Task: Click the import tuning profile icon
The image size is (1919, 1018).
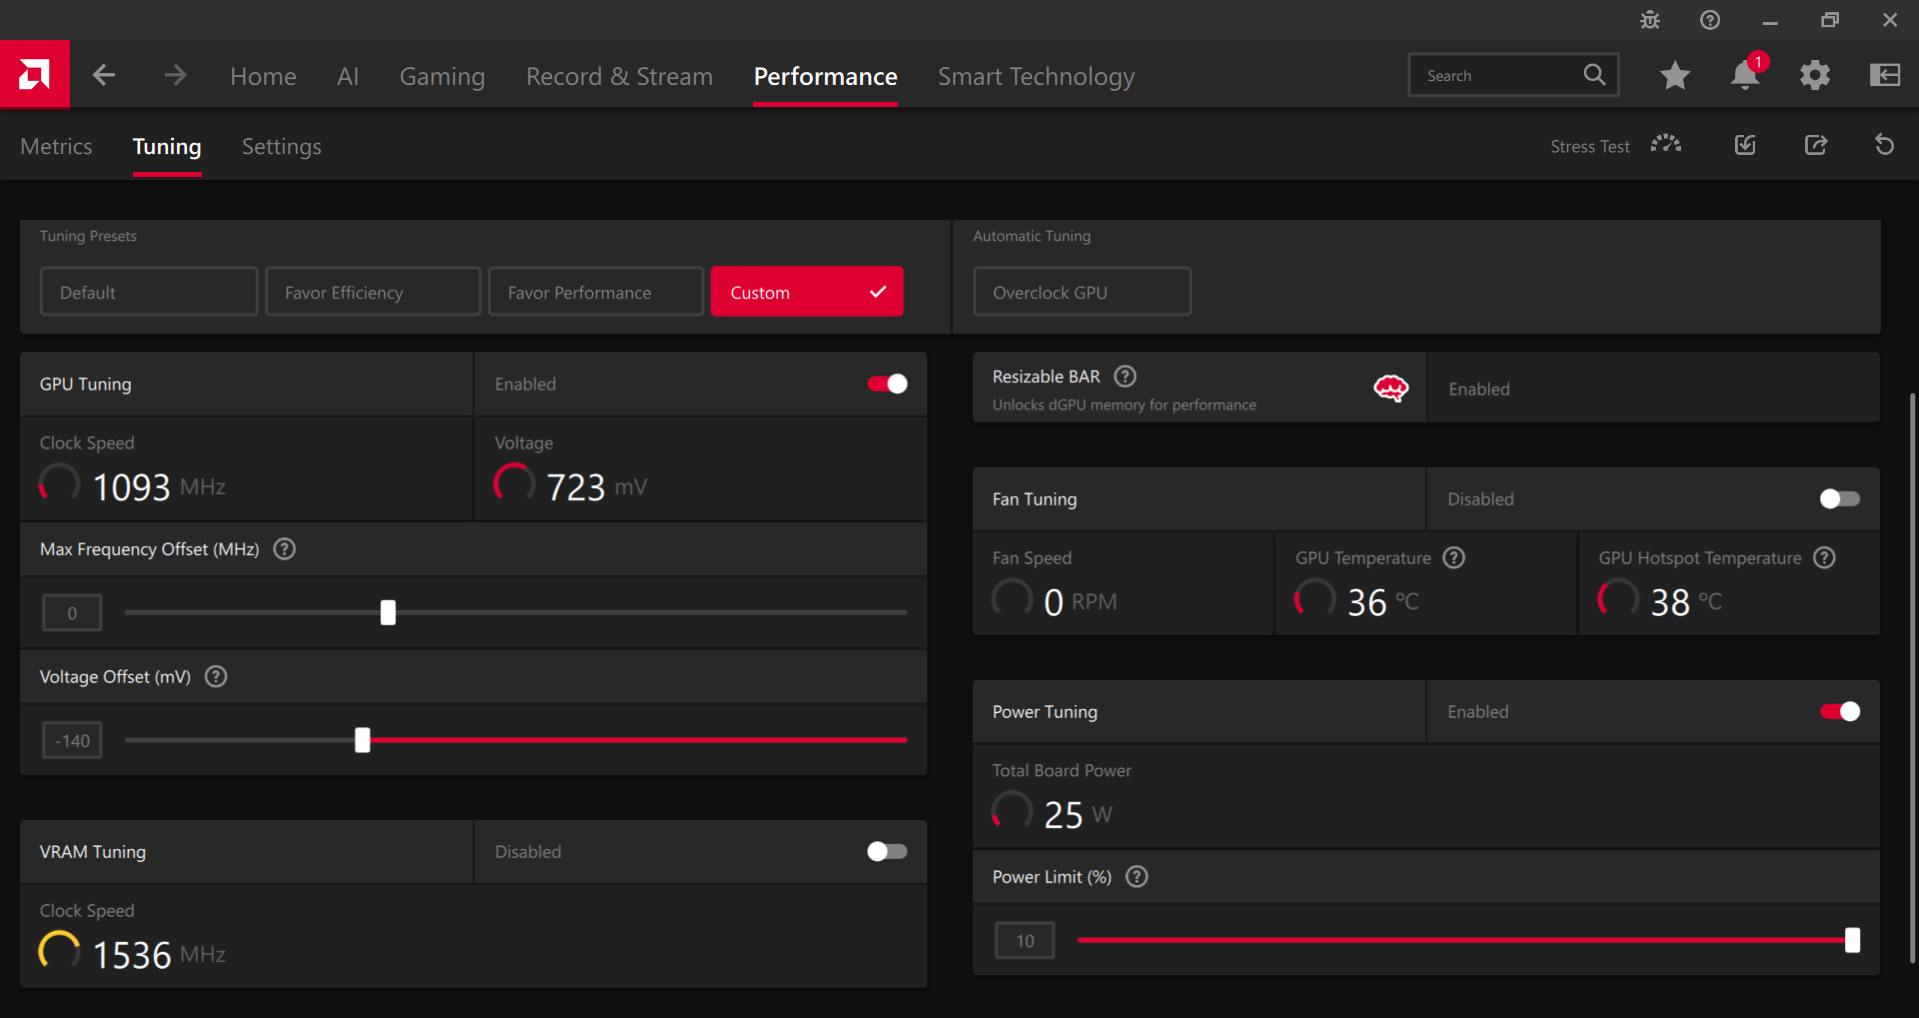Action: [1745, 145]
